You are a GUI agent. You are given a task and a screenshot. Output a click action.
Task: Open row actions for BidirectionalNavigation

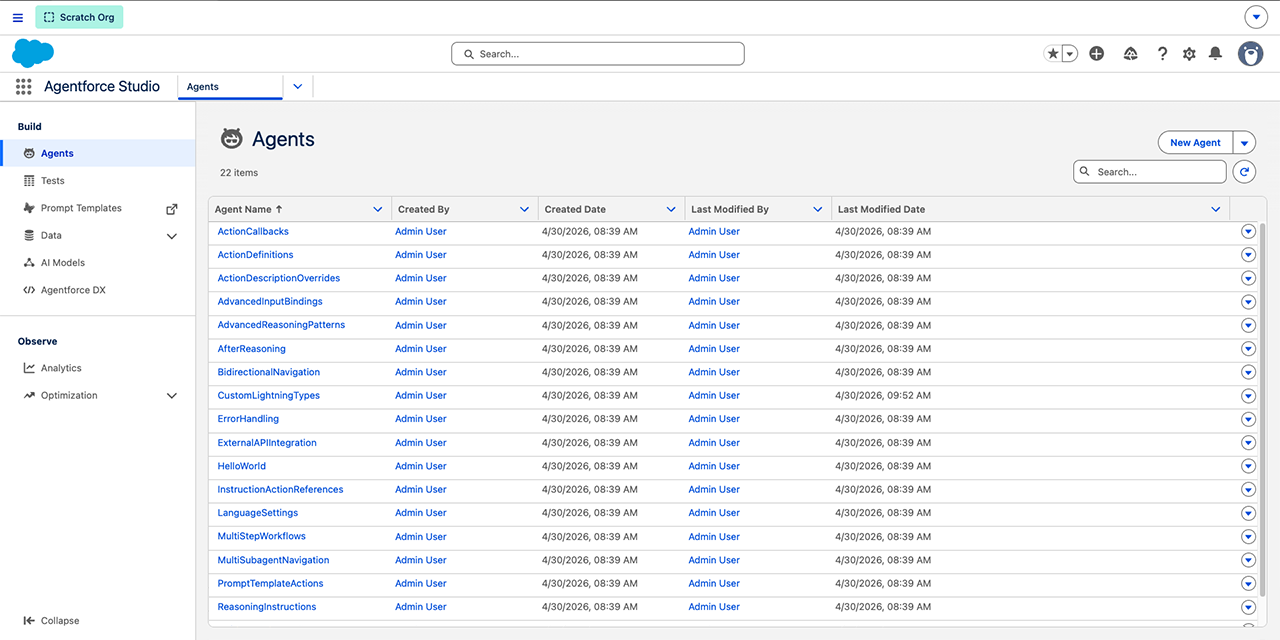click(1248, 372)
